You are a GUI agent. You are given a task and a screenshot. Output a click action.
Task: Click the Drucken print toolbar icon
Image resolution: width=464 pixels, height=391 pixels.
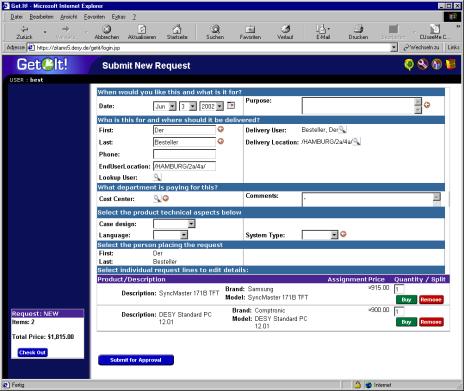[358, 32]
